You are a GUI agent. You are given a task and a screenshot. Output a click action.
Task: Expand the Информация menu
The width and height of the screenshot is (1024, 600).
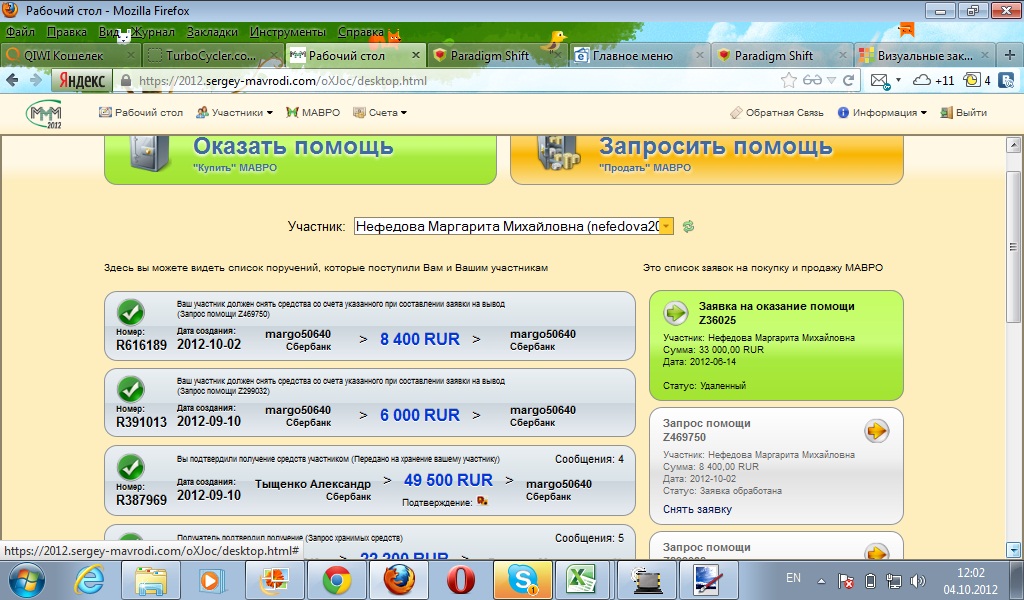(882, 113)
